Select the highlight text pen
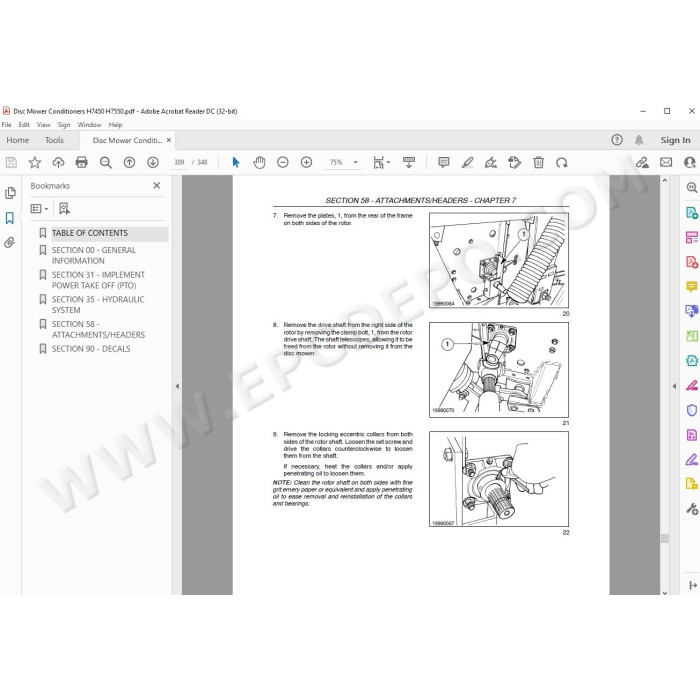Screen dimensions: 700x700 (x=467, y=162)
